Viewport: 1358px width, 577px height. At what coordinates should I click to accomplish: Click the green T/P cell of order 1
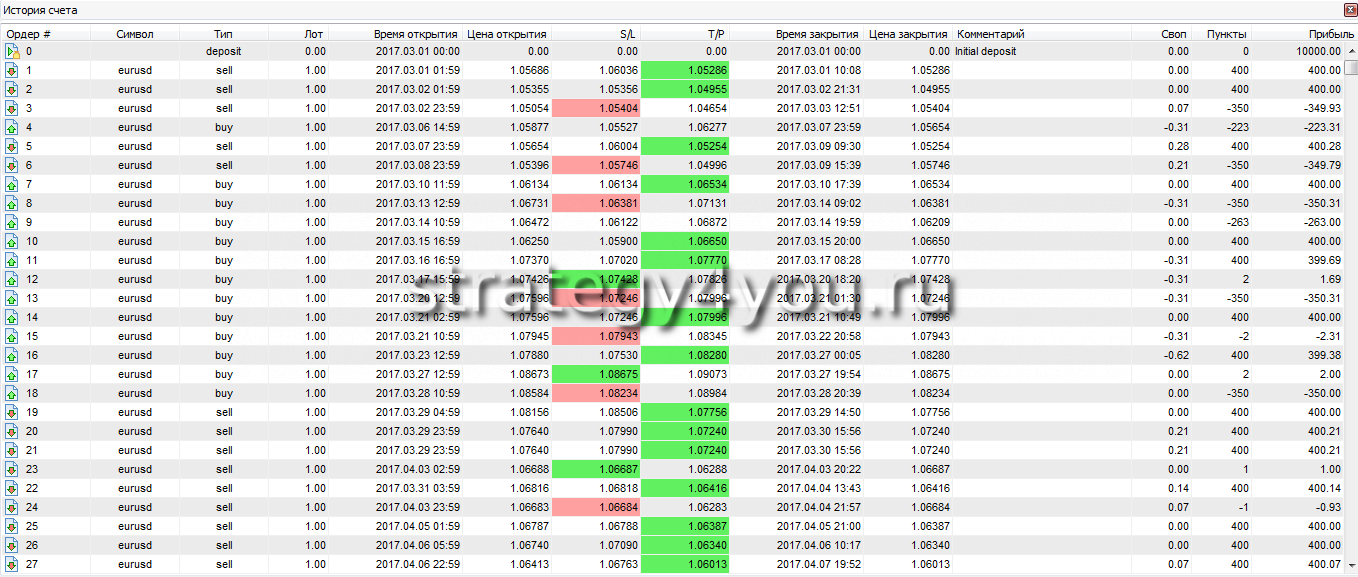(x=685, y=70)
